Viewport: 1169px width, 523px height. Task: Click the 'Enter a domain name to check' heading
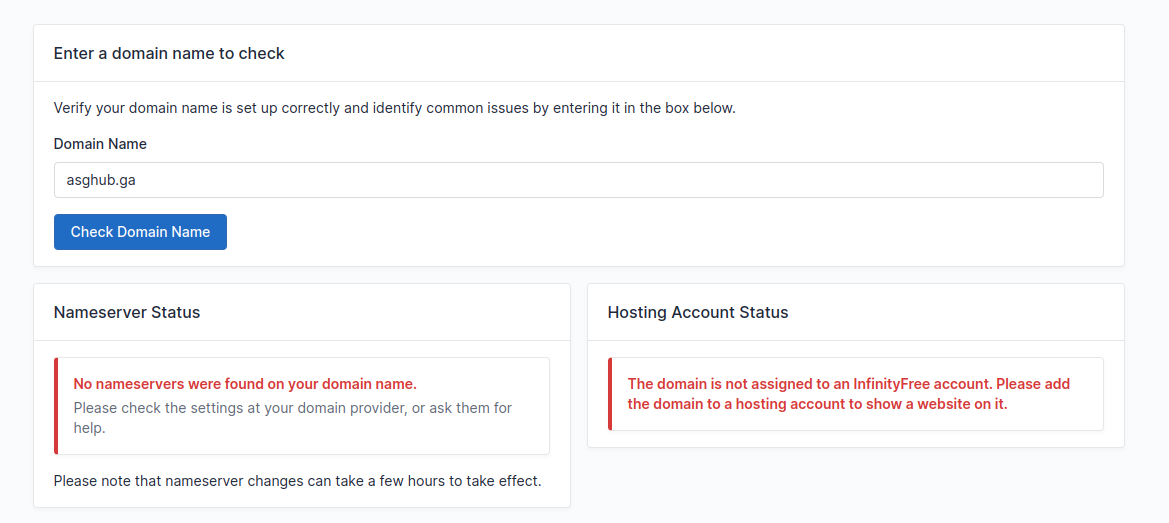coord(169,54)
